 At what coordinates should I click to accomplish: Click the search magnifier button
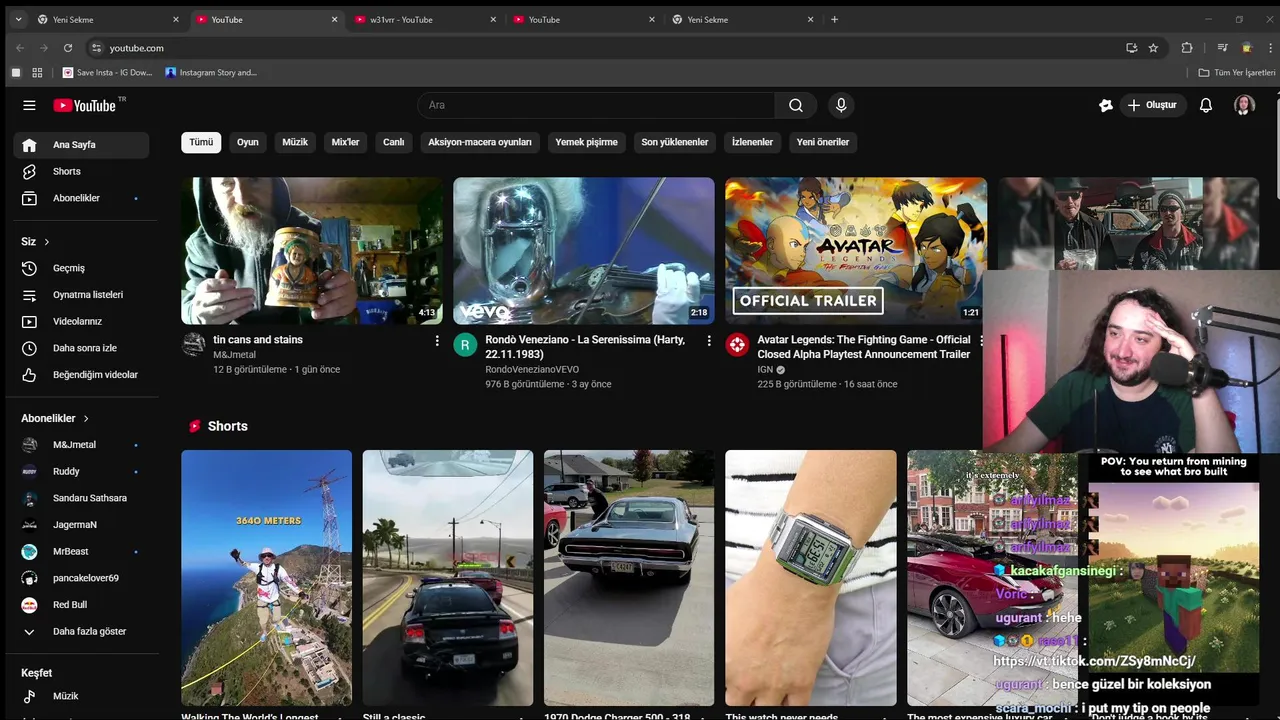tap(795, 105)
